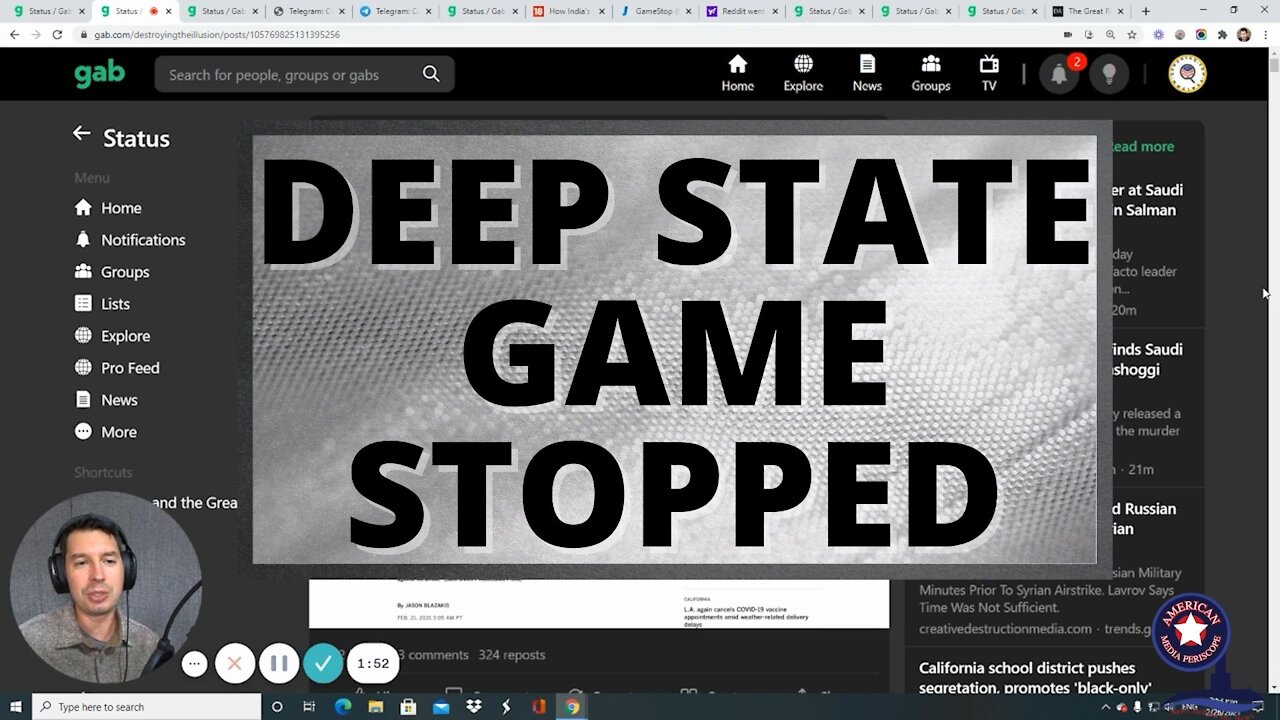1280x720 pixels.
Task: Open the profile avatar menu
Action: 1188,74
